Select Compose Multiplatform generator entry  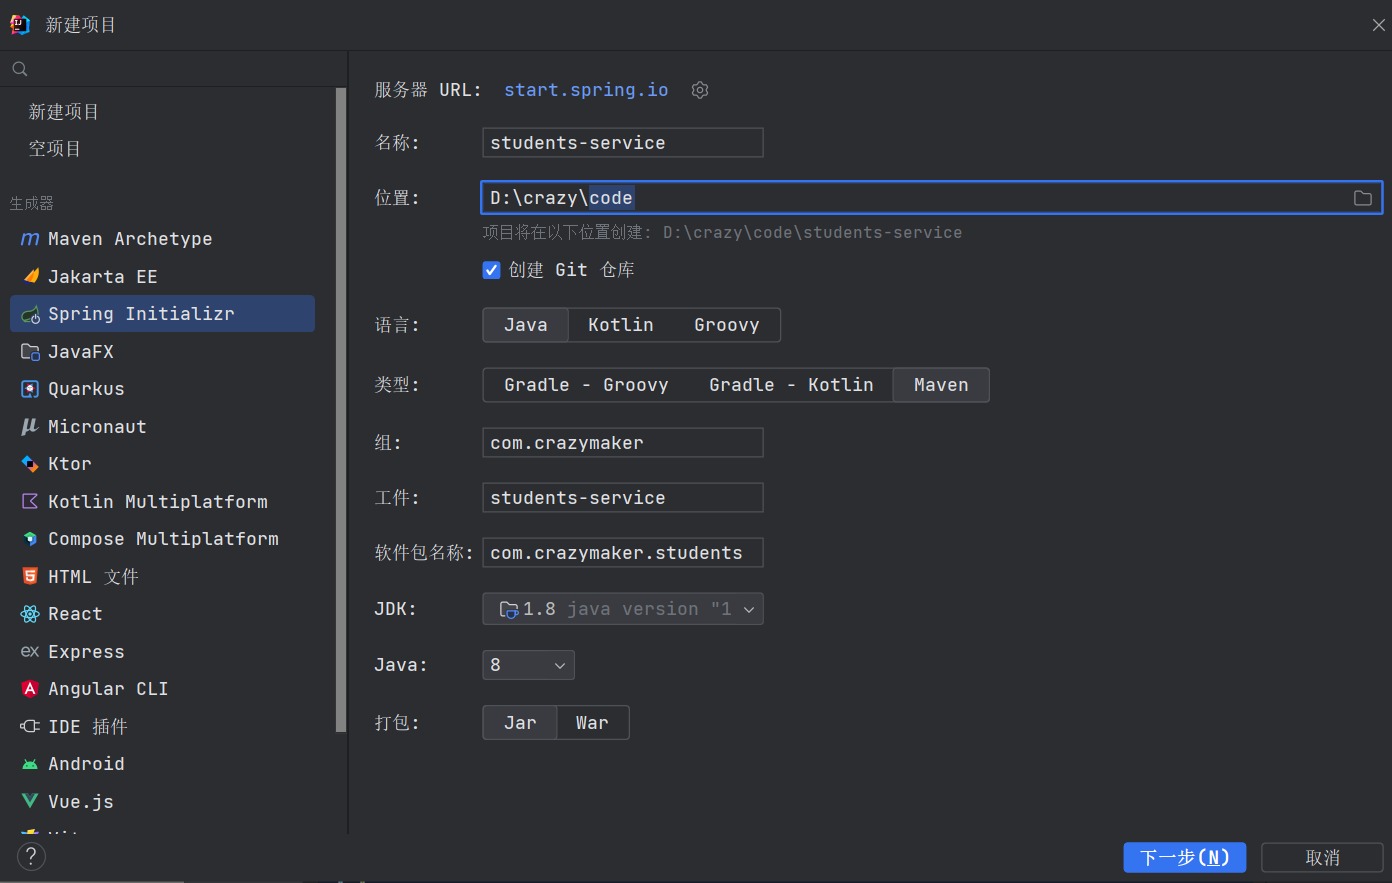point(162,539)
